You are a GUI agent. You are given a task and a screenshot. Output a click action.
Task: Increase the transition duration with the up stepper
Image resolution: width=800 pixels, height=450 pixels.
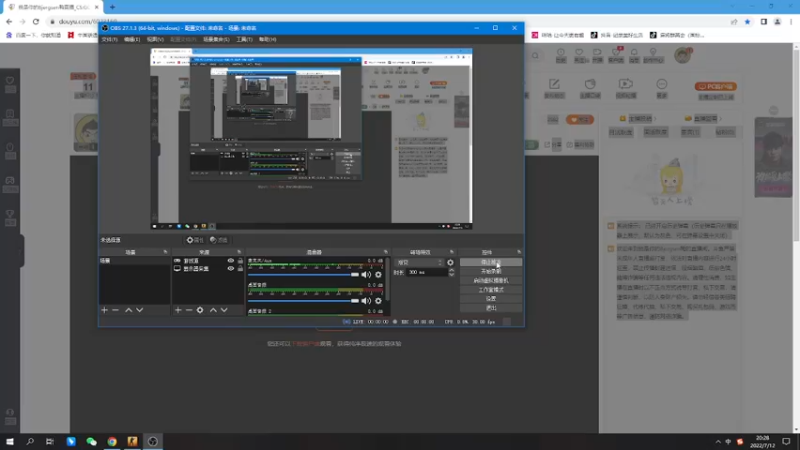pos(451,270)
